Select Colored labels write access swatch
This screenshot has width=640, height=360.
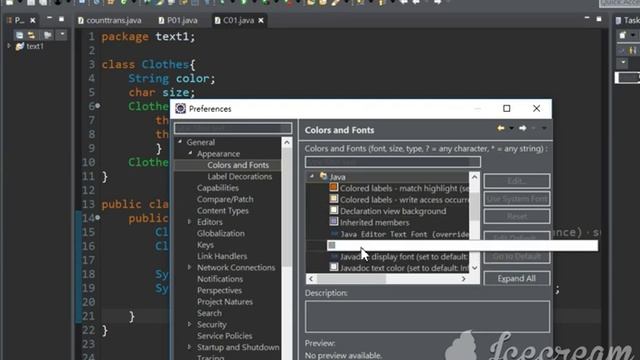[x=333, y=199]
